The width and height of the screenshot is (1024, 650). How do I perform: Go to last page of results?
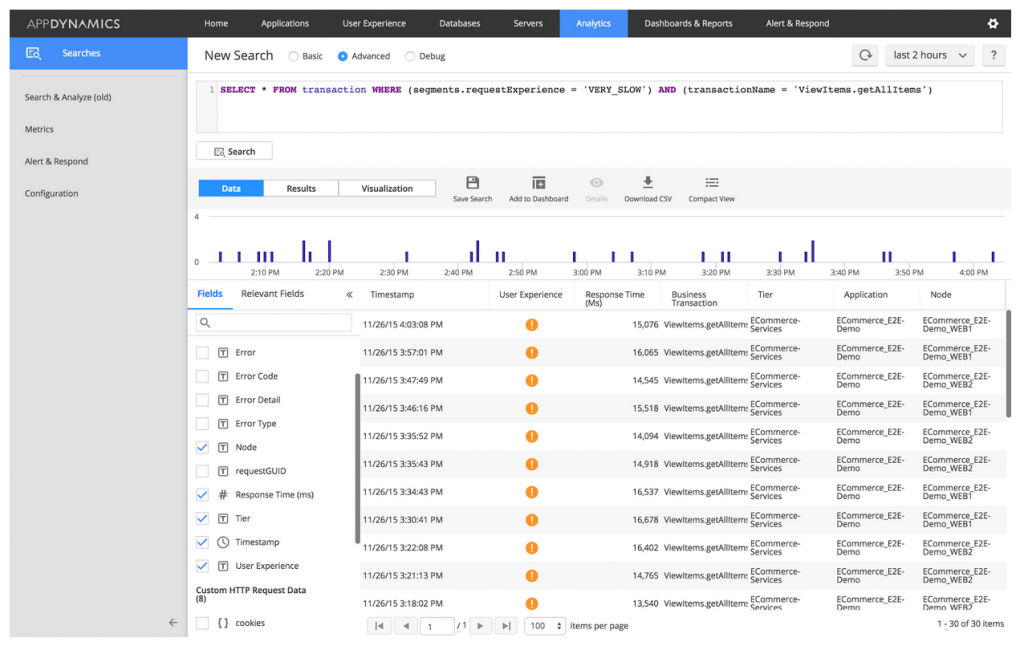click(x=506, y=626)
